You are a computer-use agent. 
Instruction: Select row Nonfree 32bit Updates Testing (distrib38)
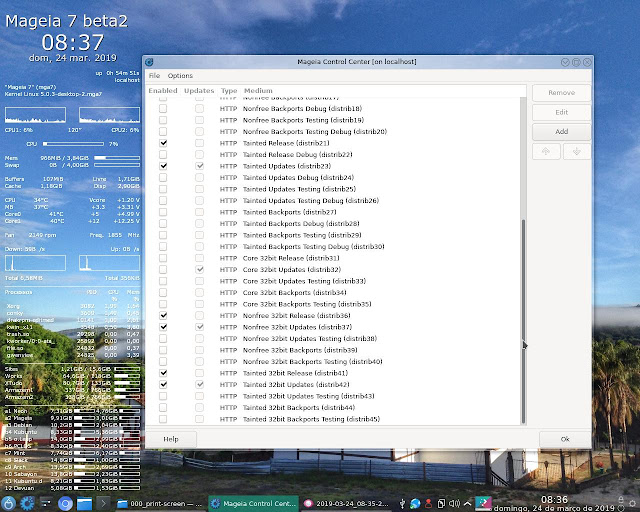pyautogui.click(x=333, y=338)
